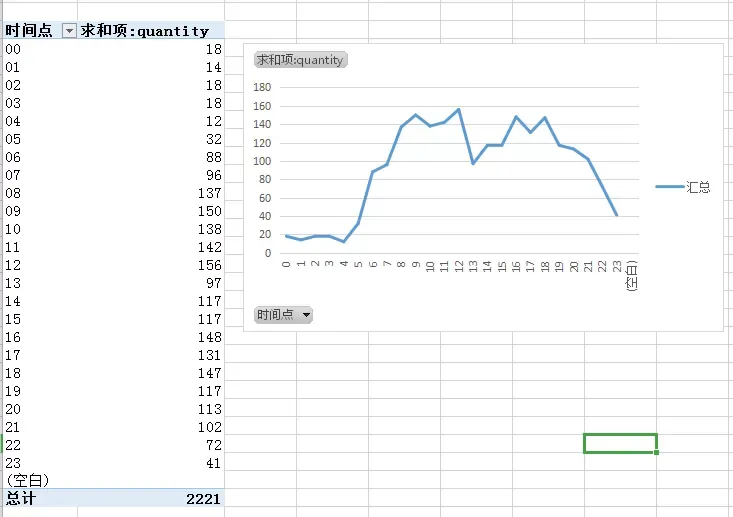Select row label cell 00
Image resolution: width=733 pixels, height=517 pixels.
[41, 49]
